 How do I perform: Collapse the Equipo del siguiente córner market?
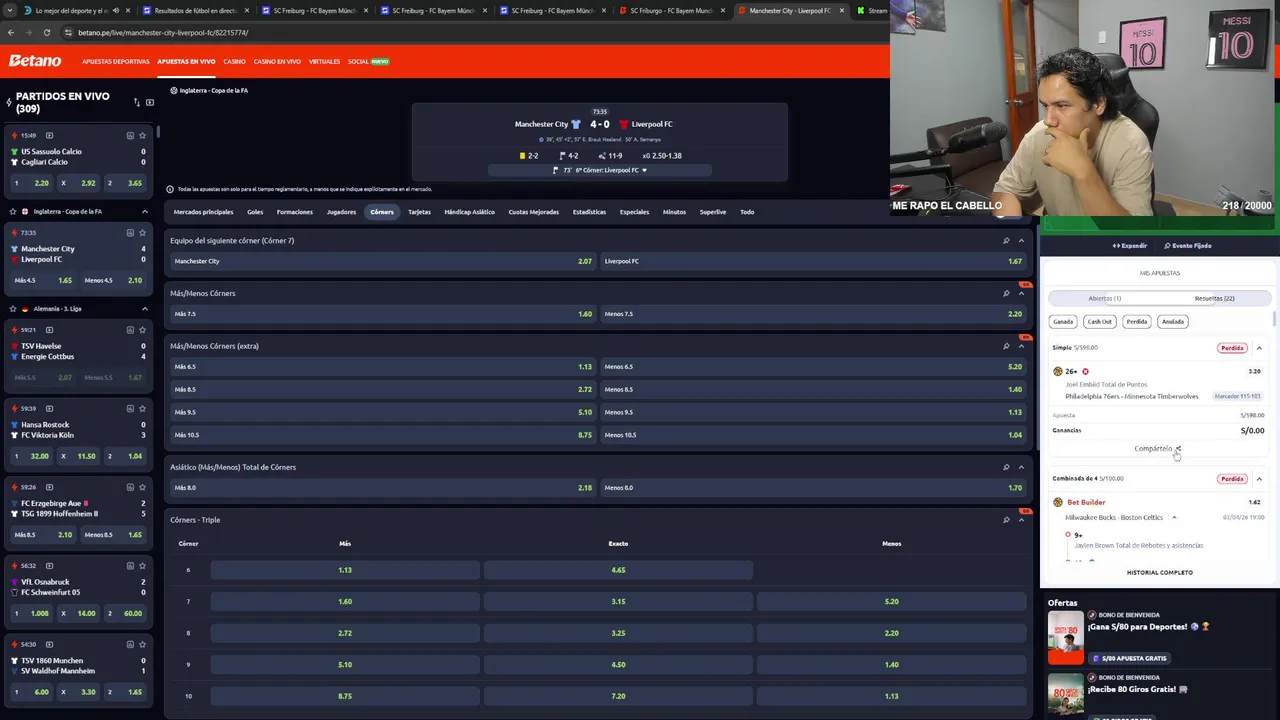[x=1021, y=240]
